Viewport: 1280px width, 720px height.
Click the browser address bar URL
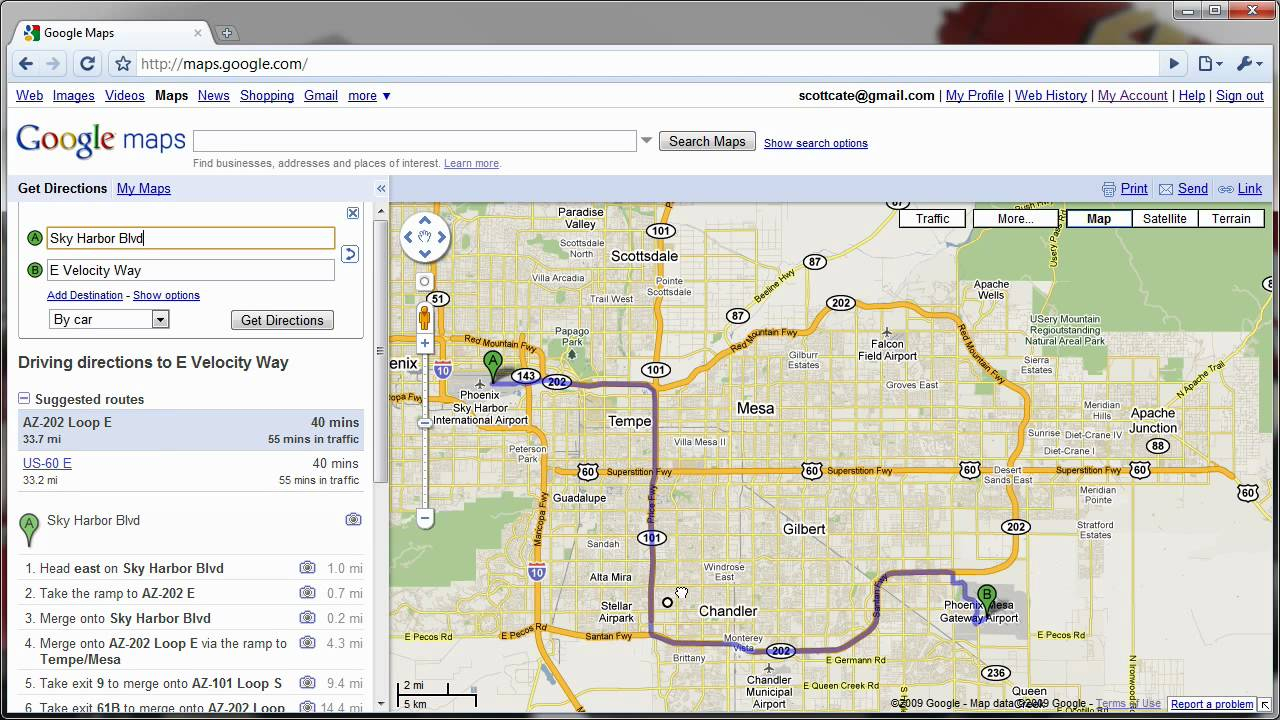[223, 64]
